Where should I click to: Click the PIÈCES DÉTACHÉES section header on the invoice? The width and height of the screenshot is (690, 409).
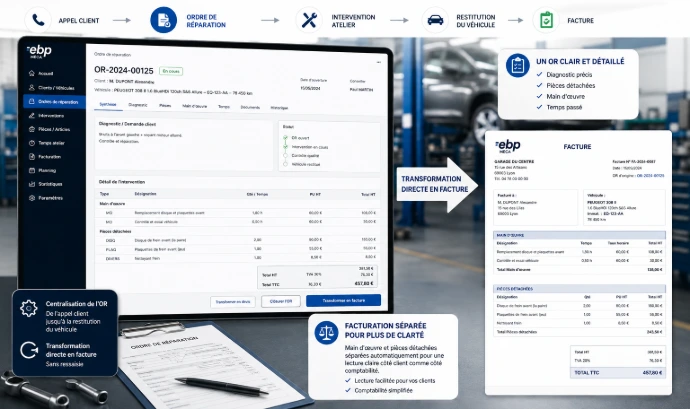(579, 289)
